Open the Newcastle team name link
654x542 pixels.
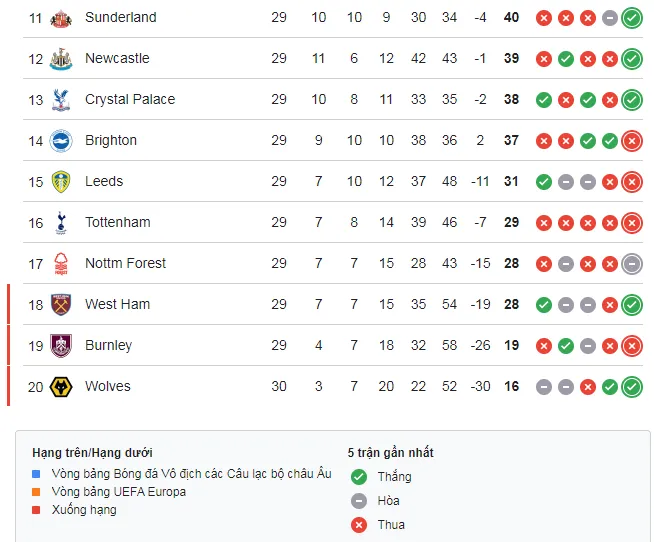117,59
